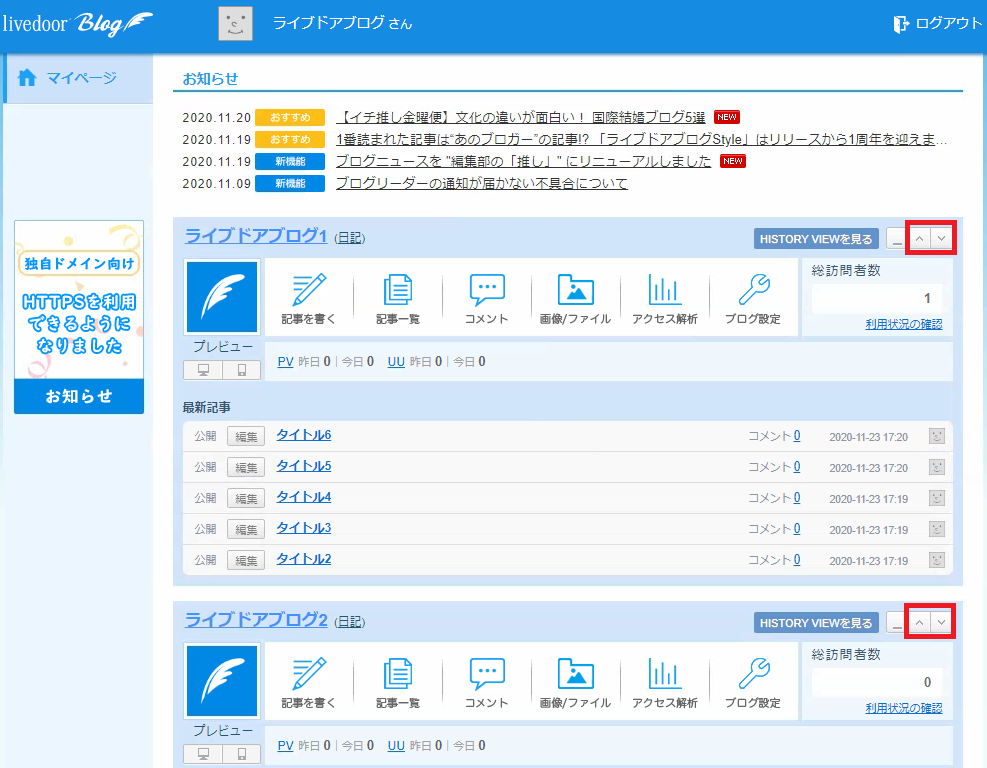
Task: Open the ブログニュース リニューアル news link
Action: click(523, 161)
